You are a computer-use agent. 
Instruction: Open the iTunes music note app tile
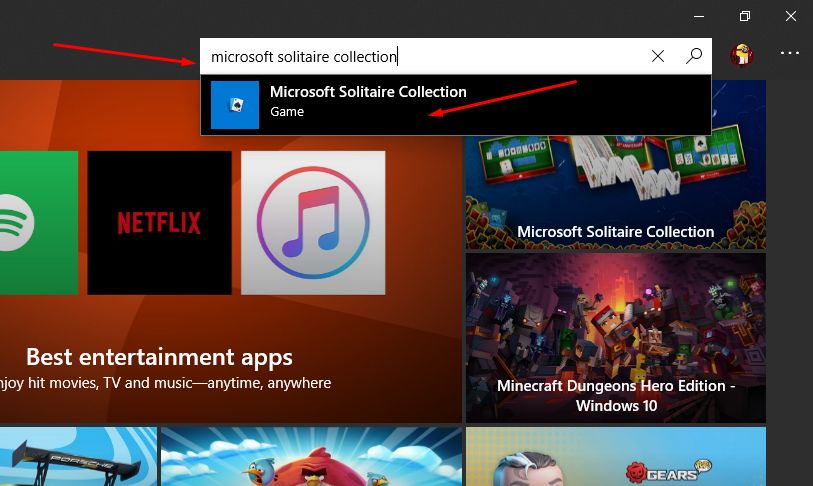313,223
